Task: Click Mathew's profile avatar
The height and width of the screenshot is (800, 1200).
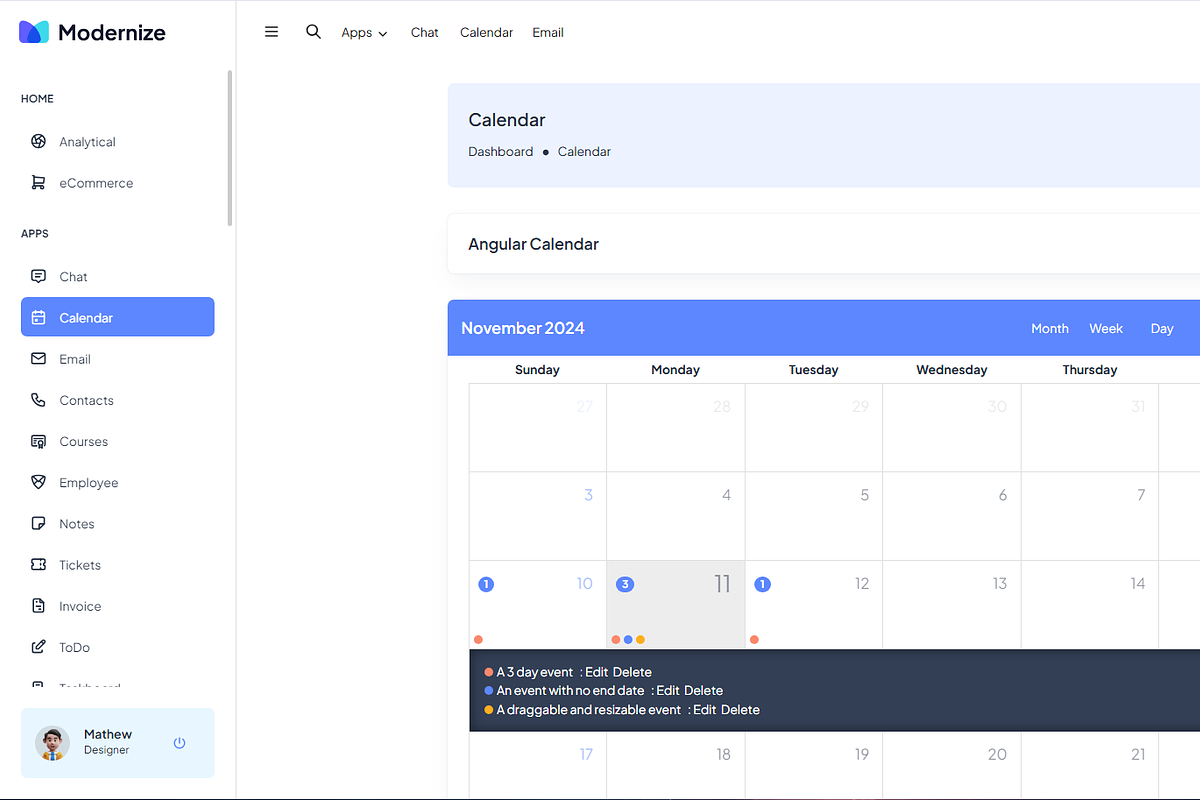Action: tap(52, 742)
